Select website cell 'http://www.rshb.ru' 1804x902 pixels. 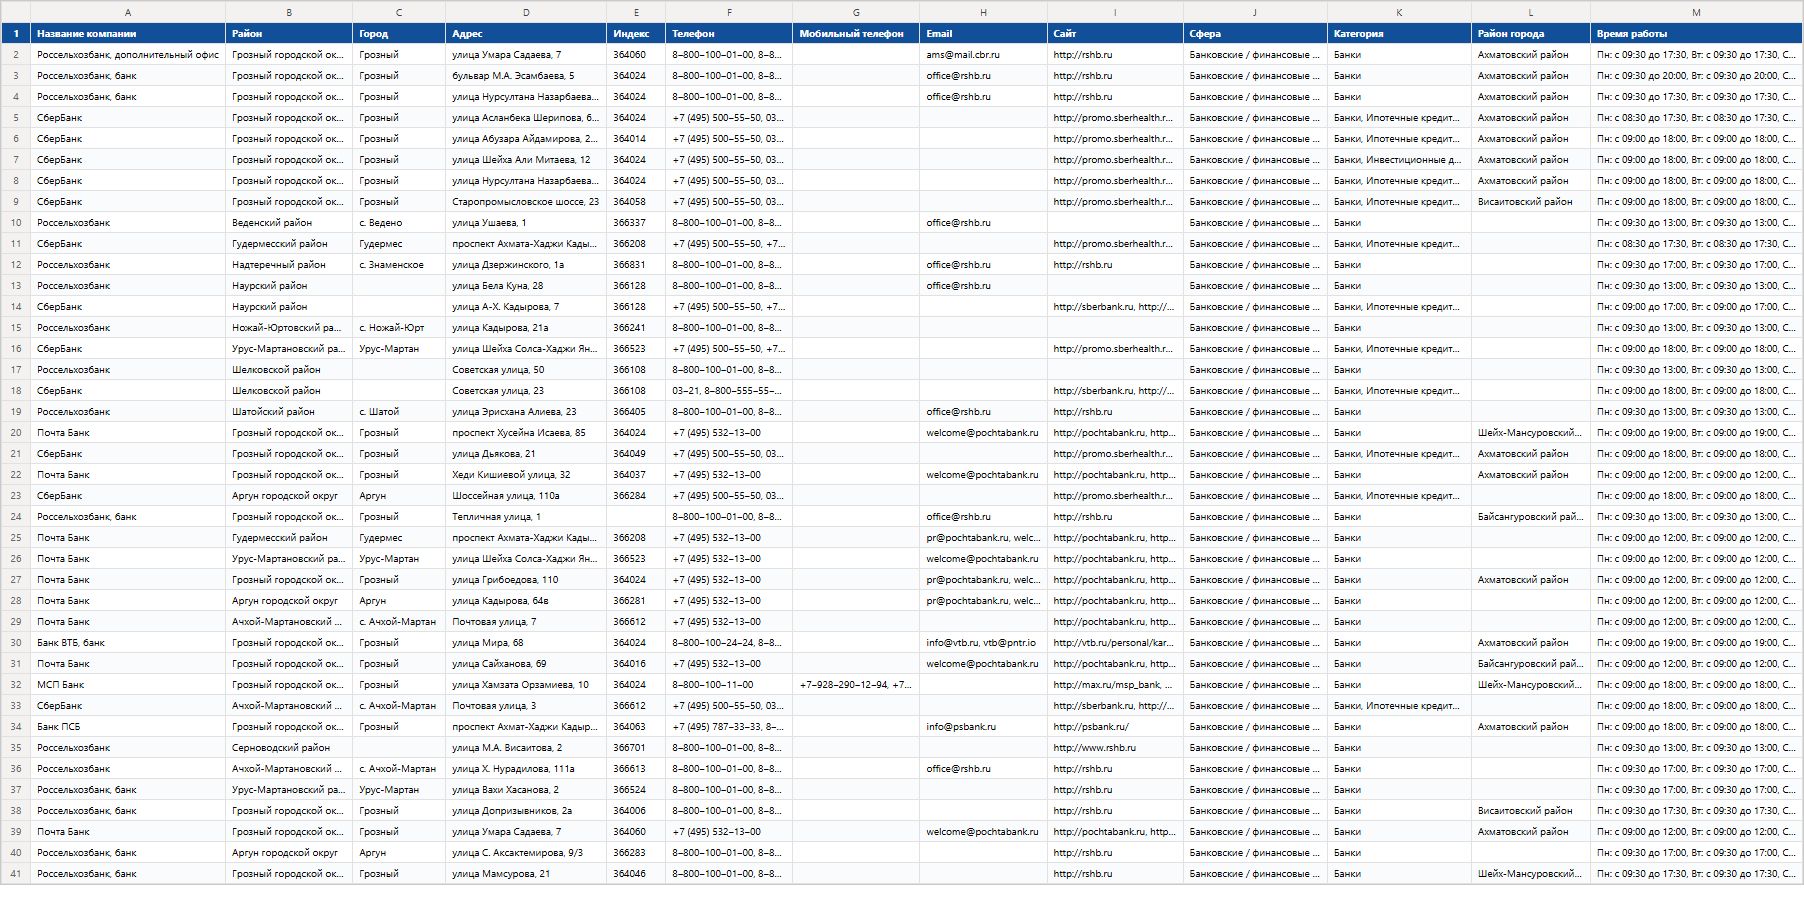(1115, 748)
